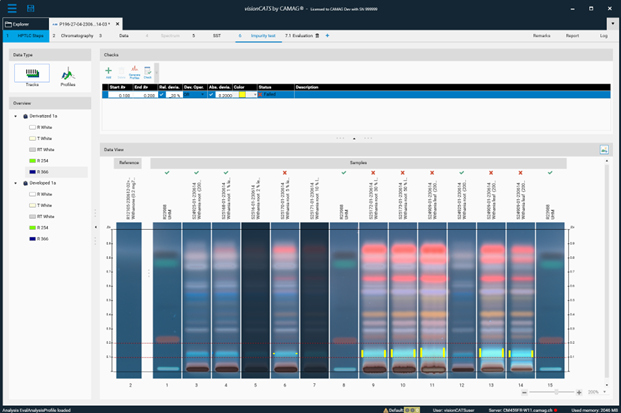
Task: Select R 254 image under Derivatized 1a
Action: click(45, 160)
